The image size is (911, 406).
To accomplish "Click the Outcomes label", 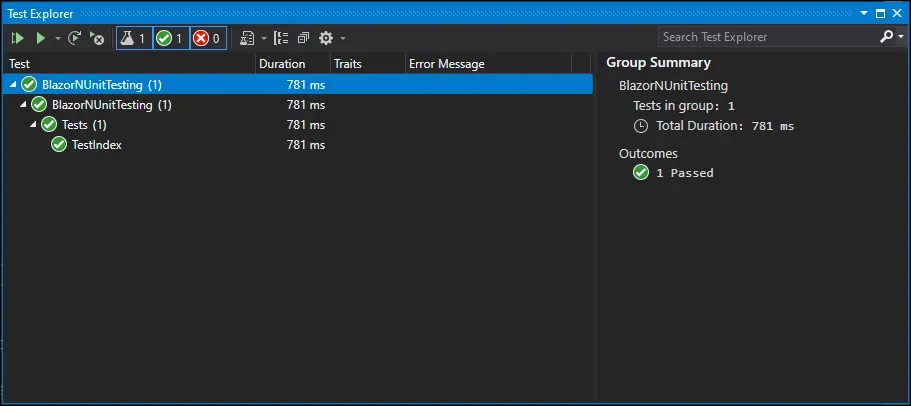I will tap(648, 154).
